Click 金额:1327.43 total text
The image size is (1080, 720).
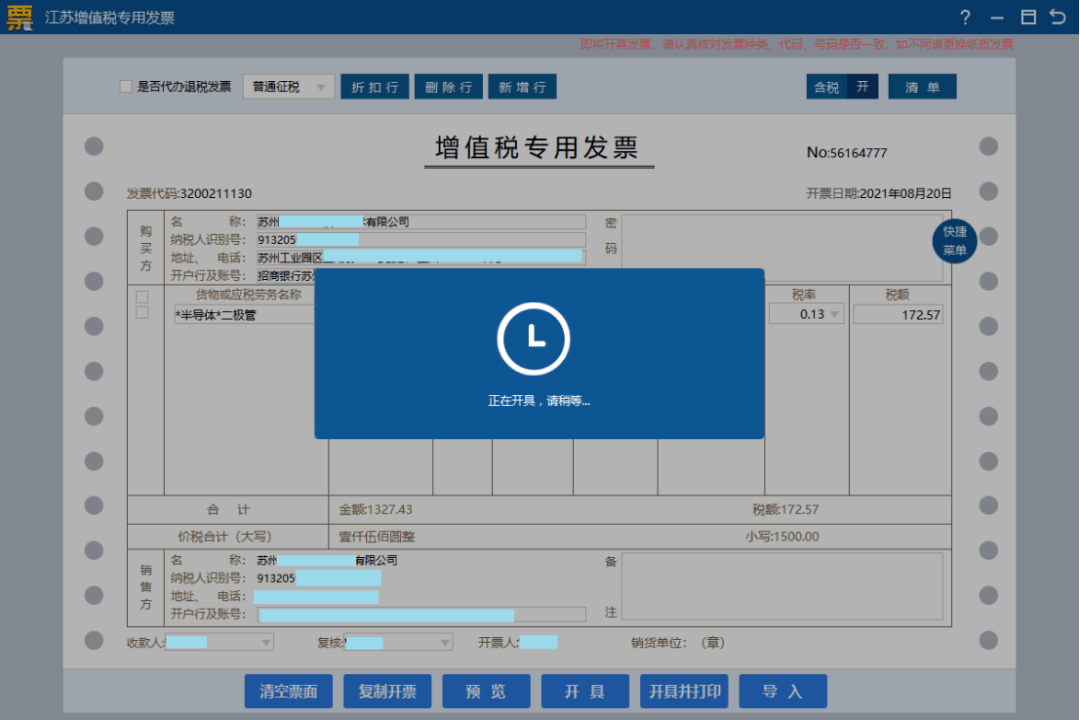(x=375, y=510)
